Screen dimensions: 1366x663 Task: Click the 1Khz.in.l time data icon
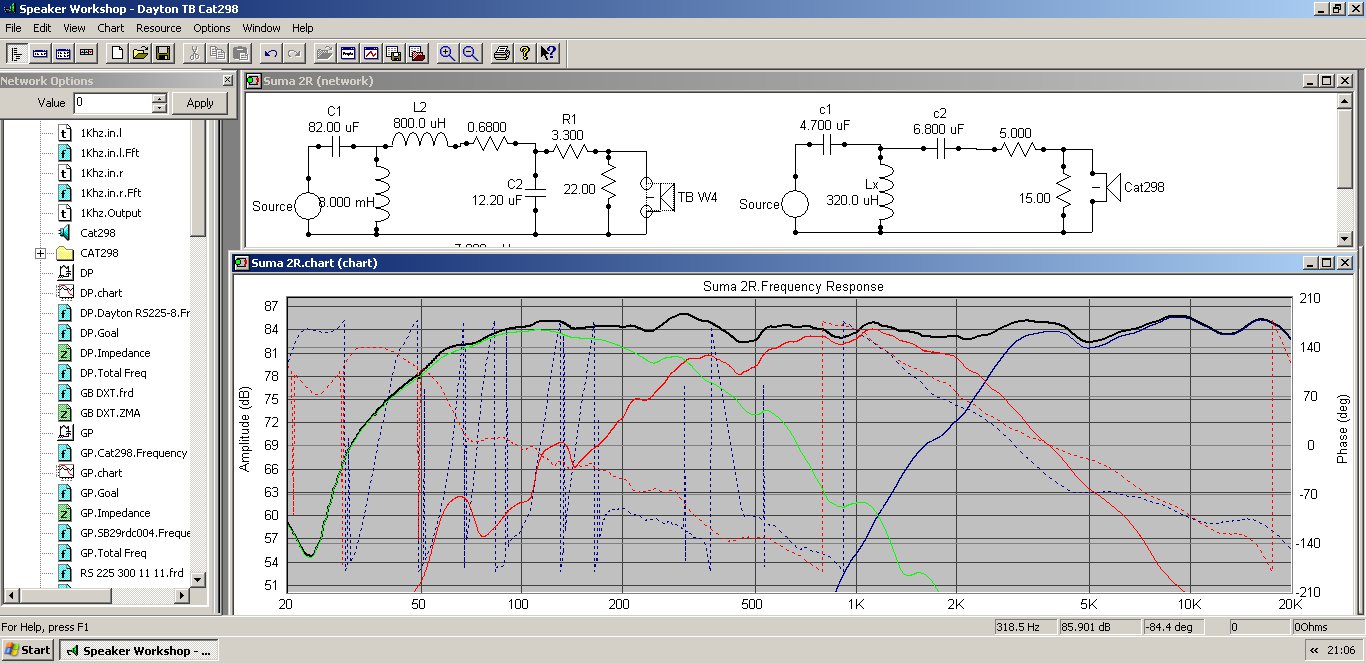[x=65, y=133]
